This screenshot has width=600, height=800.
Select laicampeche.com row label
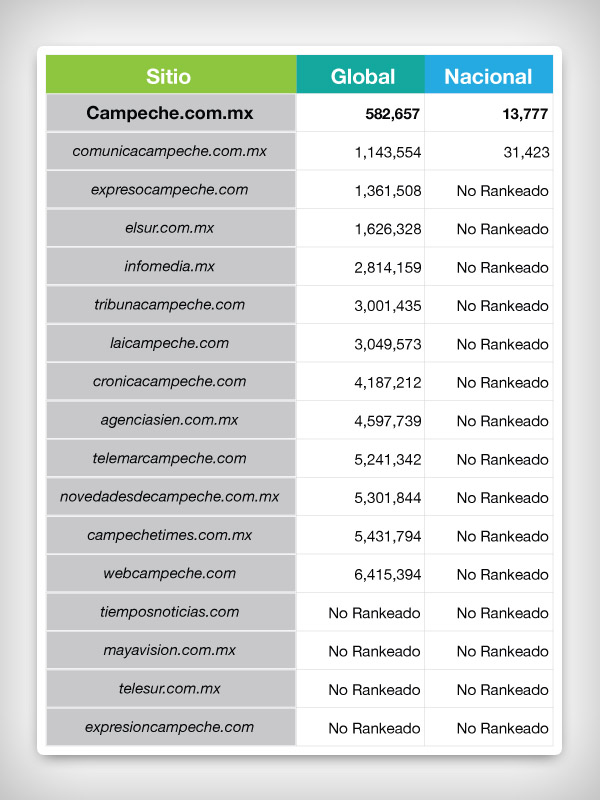[x=169, y=343]
